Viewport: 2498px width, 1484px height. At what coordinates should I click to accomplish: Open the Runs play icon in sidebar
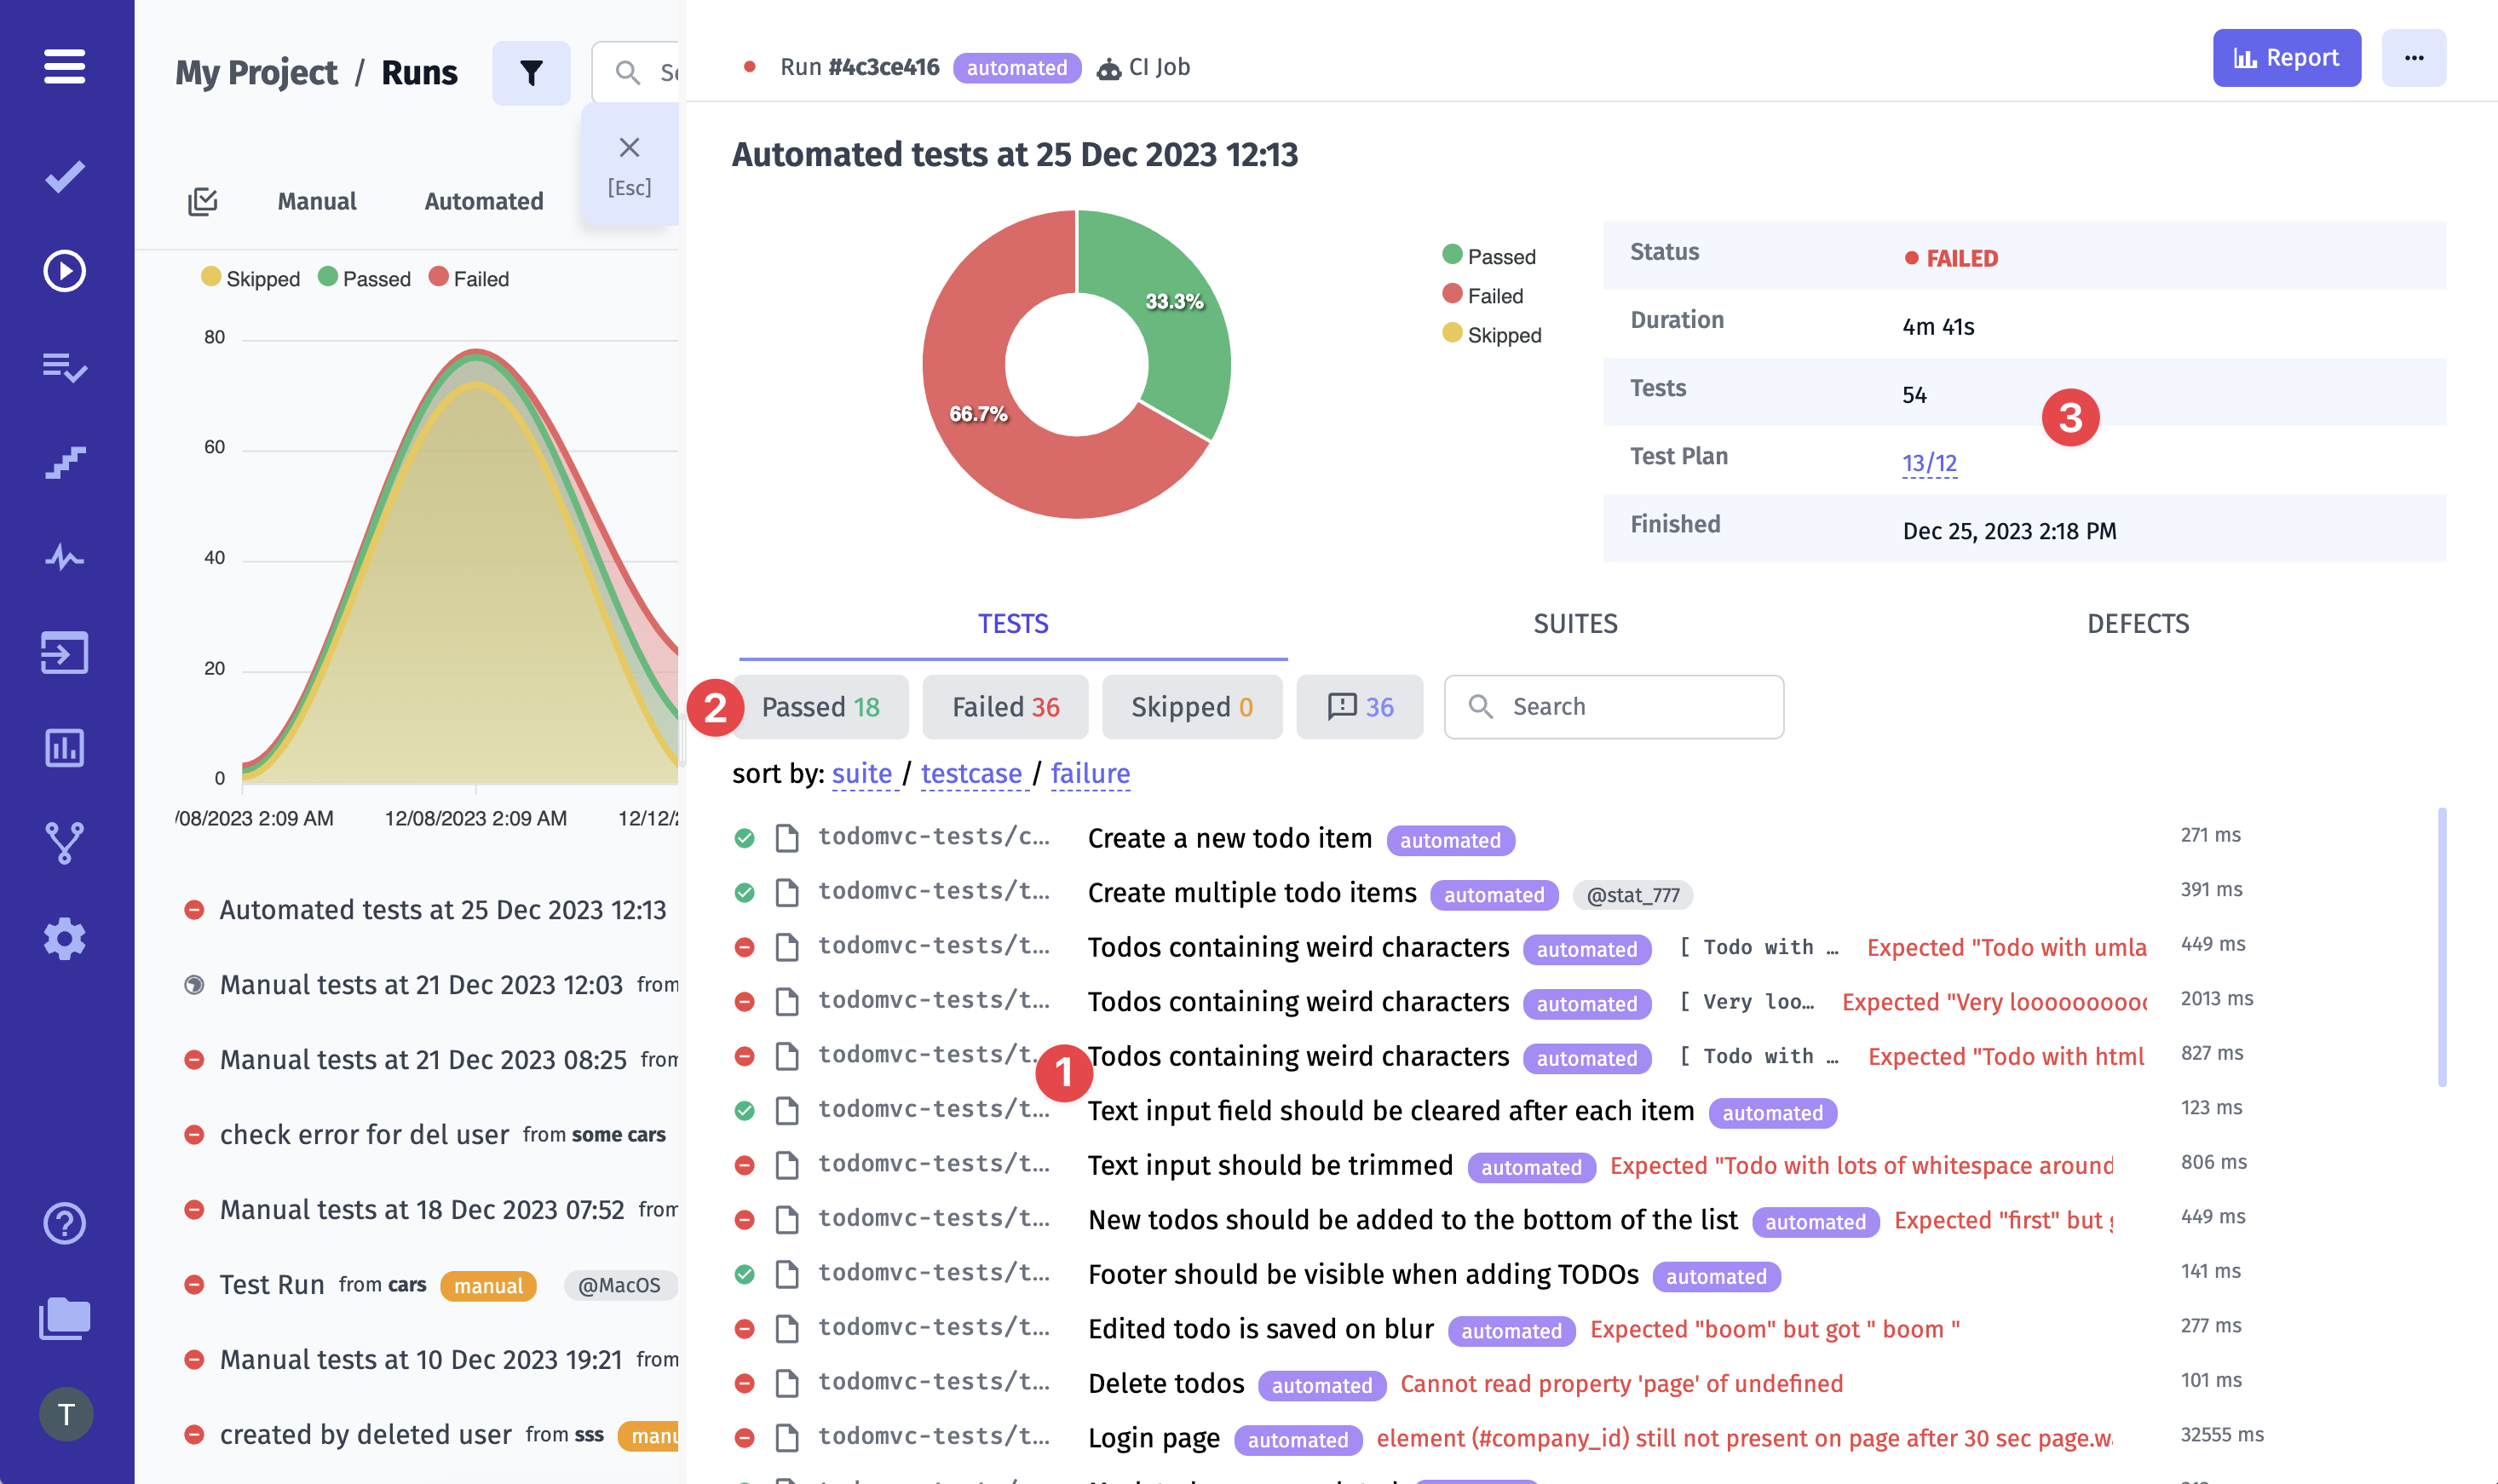pyautogui.click(x=65, y=271)
